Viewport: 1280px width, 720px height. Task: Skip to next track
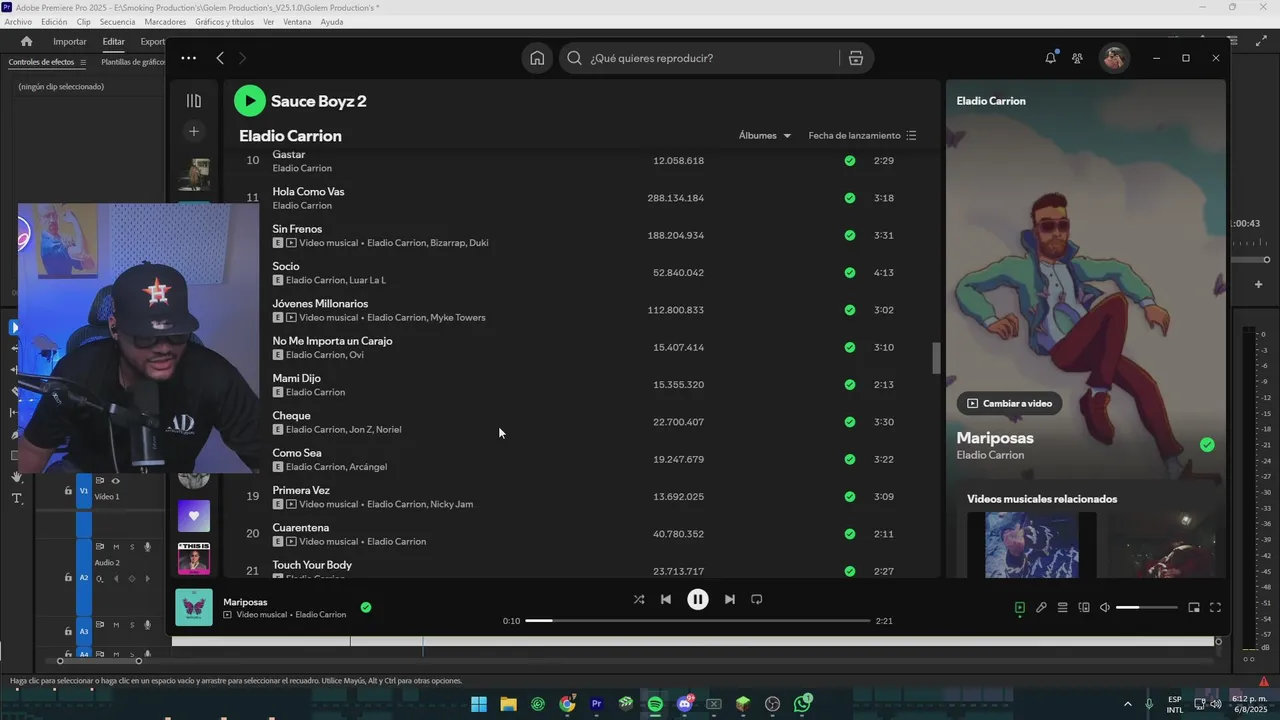[x=730, y=599]
